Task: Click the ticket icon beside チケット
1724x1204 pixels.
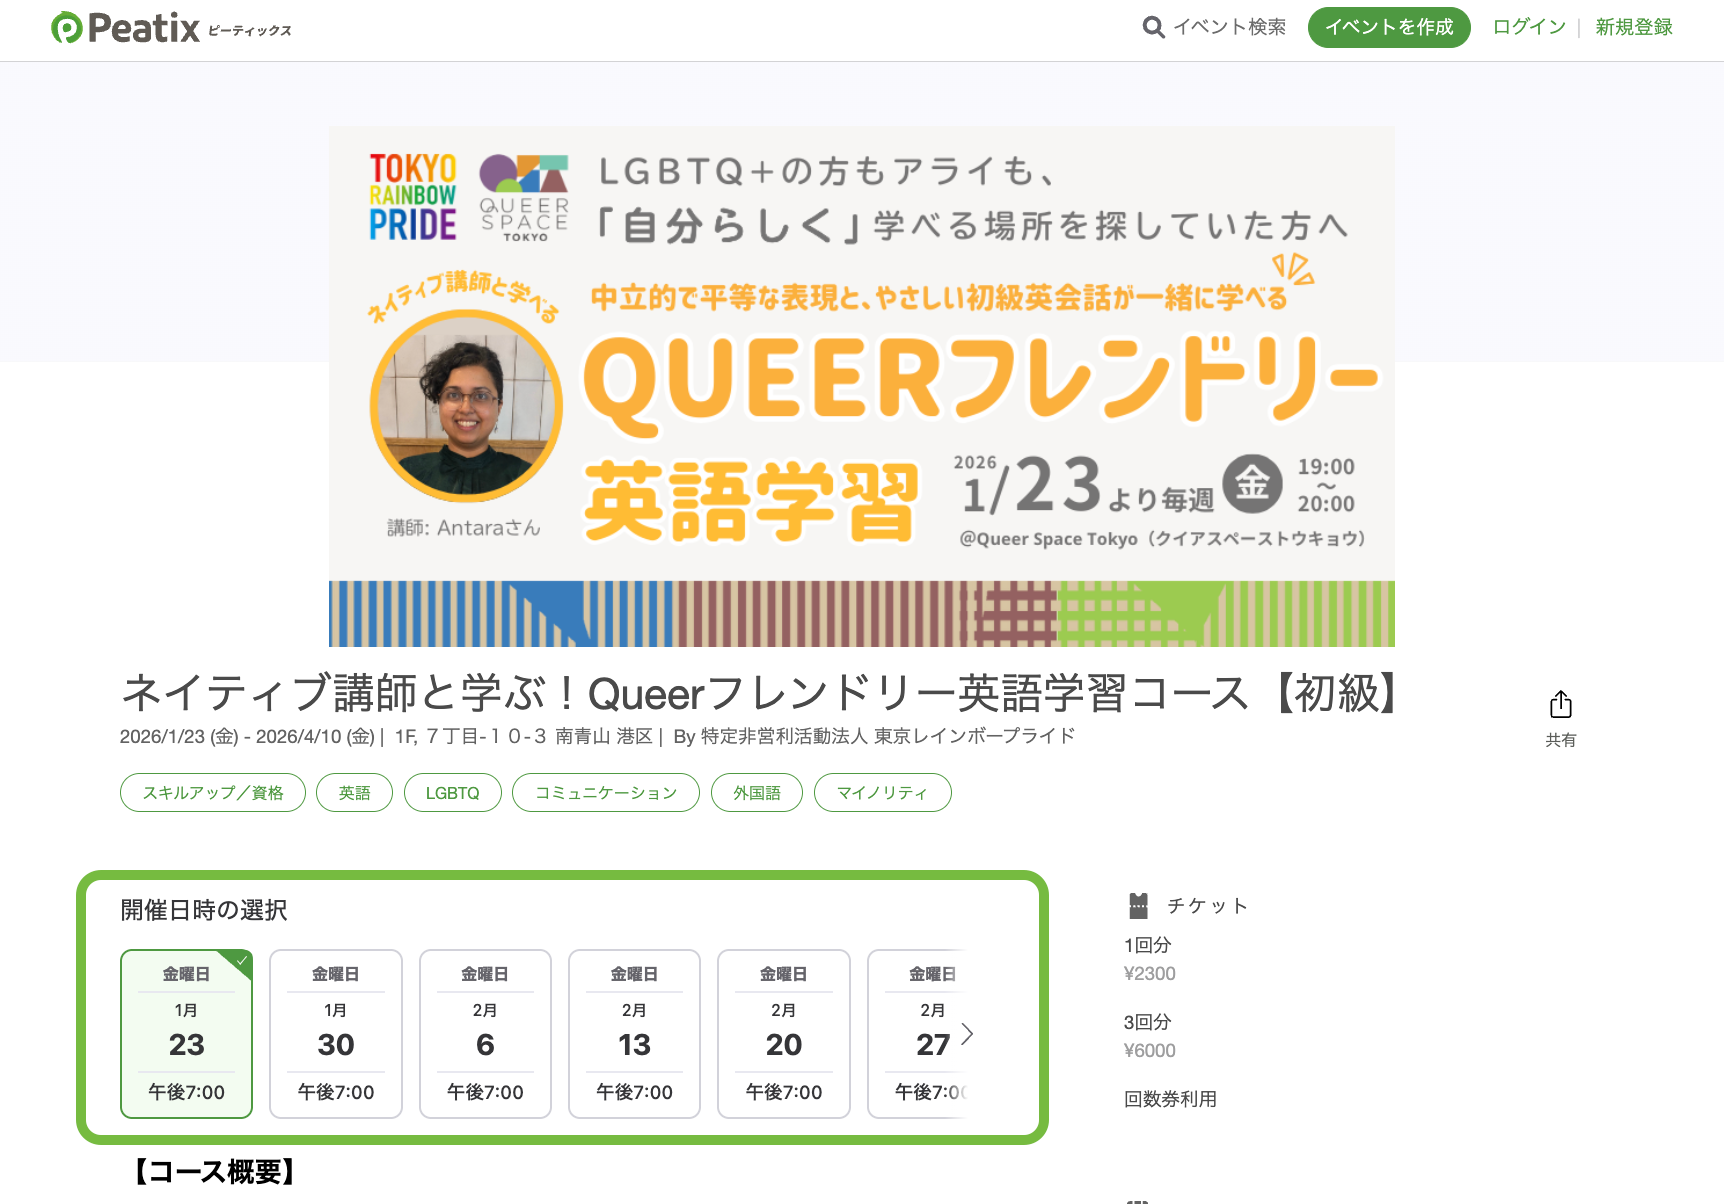Action: pyautogui.click(x=1138, y=906)
